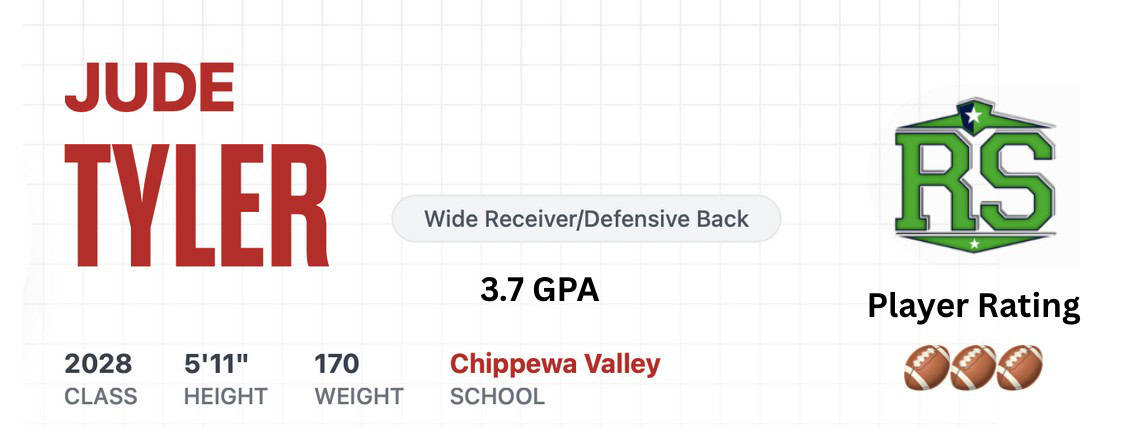The width and height of the screenshot is (1148, 434).
Task: Click the first name JUDE
Action: [x=150, y=87]
